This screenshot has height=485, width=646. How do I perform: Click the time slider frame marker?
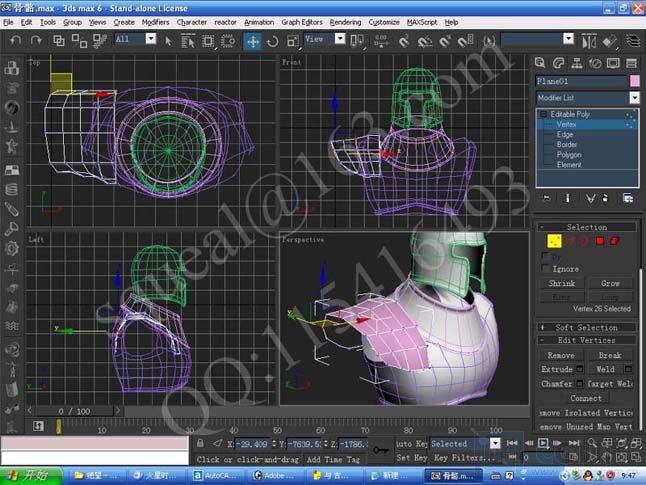(59, 426)
